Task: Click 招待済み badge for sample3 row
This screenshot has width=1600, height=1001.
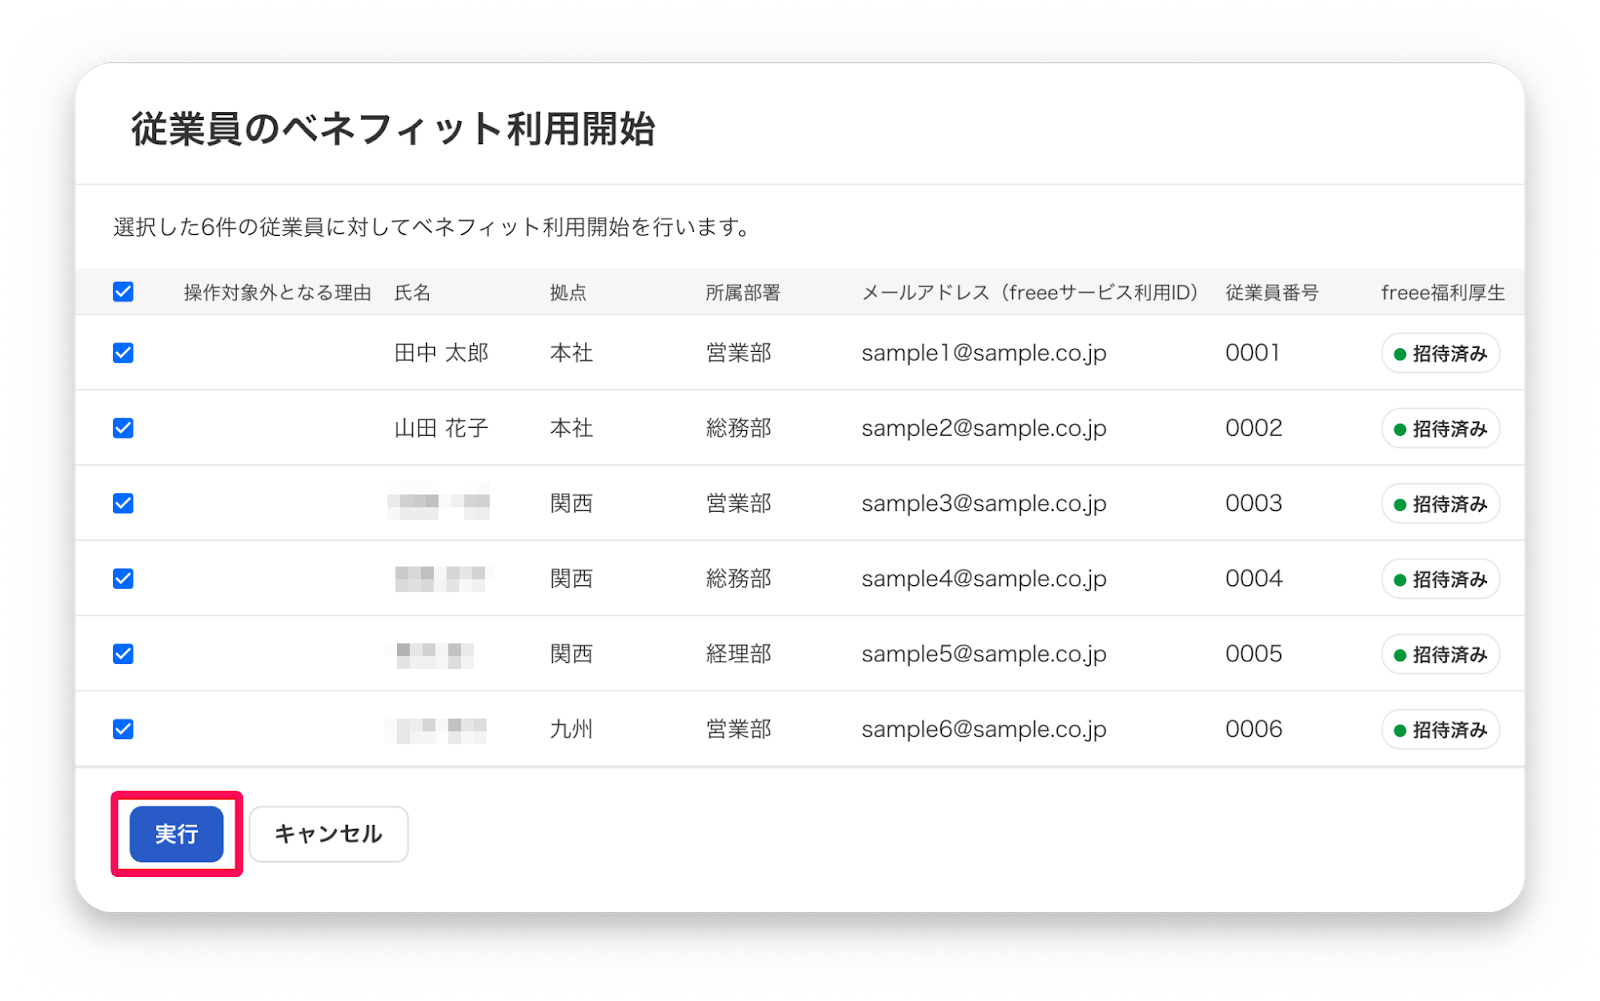Action: (x=1440, y=504)
